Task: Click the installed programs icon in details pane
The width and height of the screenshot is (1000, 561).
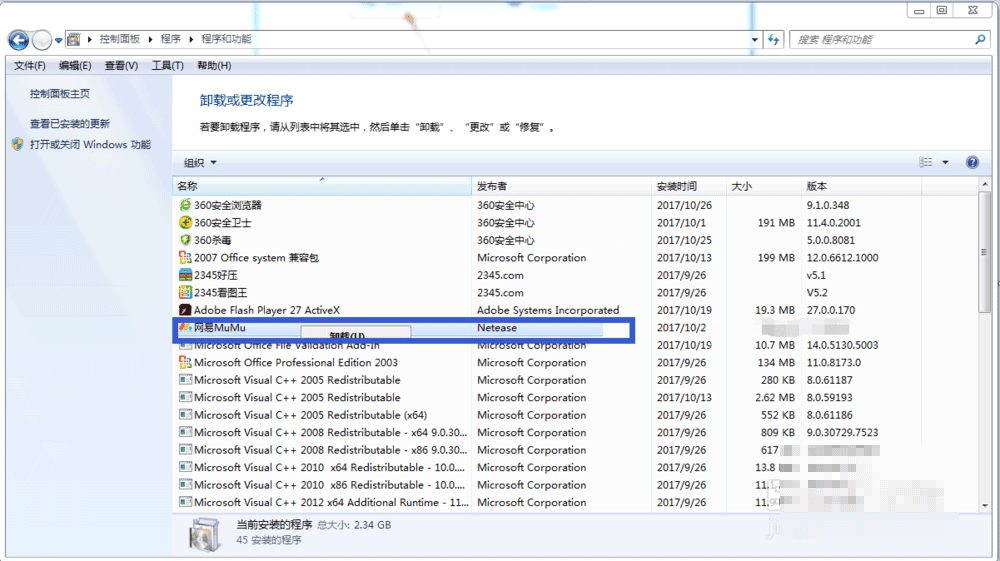Action: 205,533
